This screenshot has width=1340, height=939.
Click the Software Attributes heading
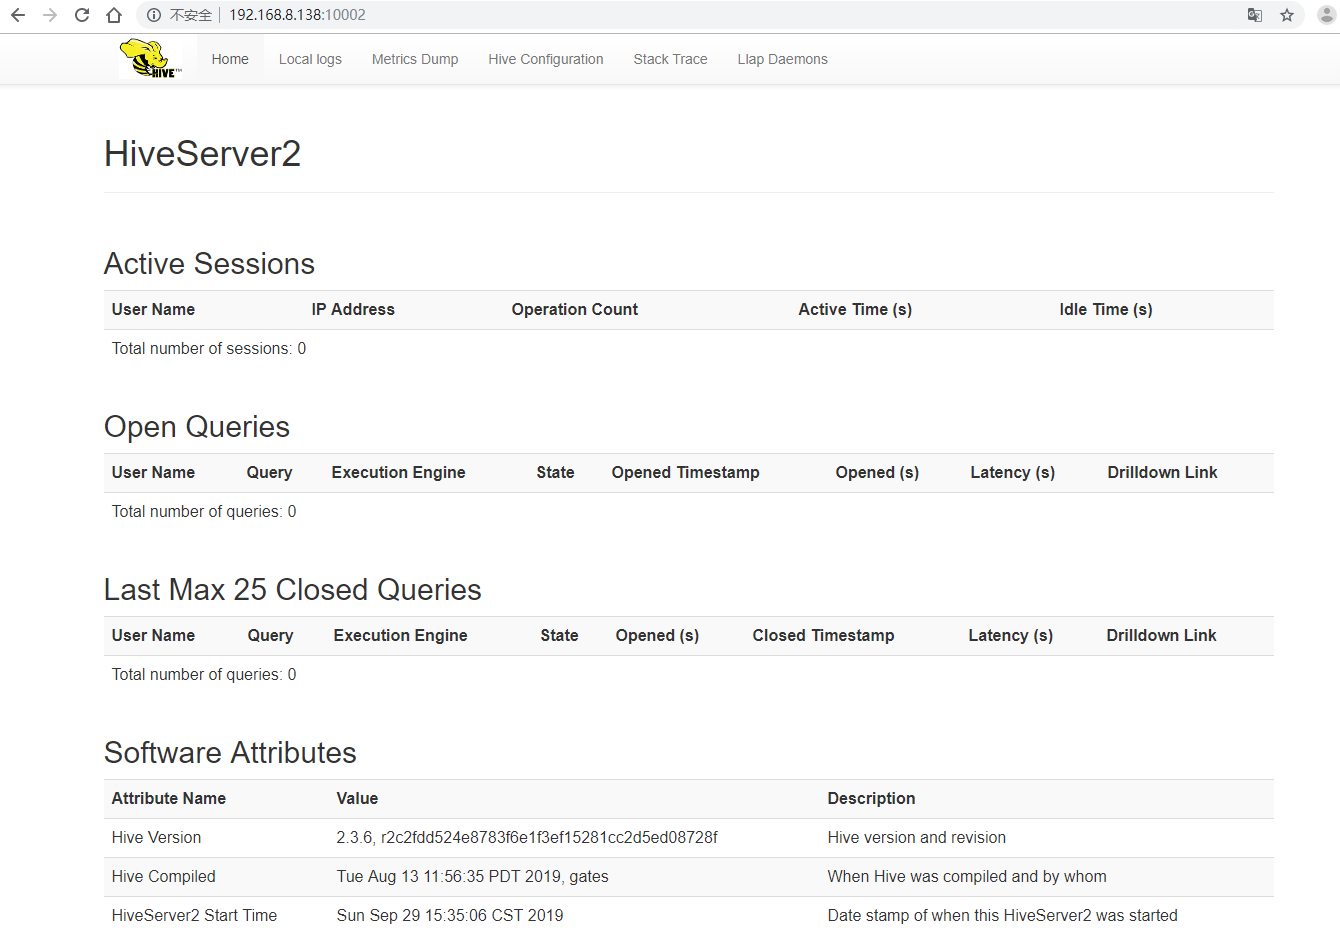click(x=230, y=753)
